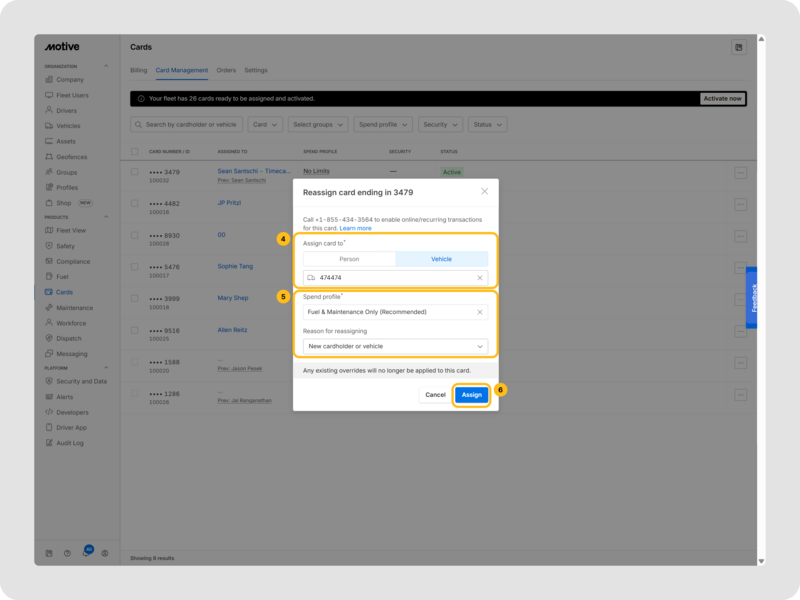
Task: Check the box for card ending 4482
Action: click(135, 204)
